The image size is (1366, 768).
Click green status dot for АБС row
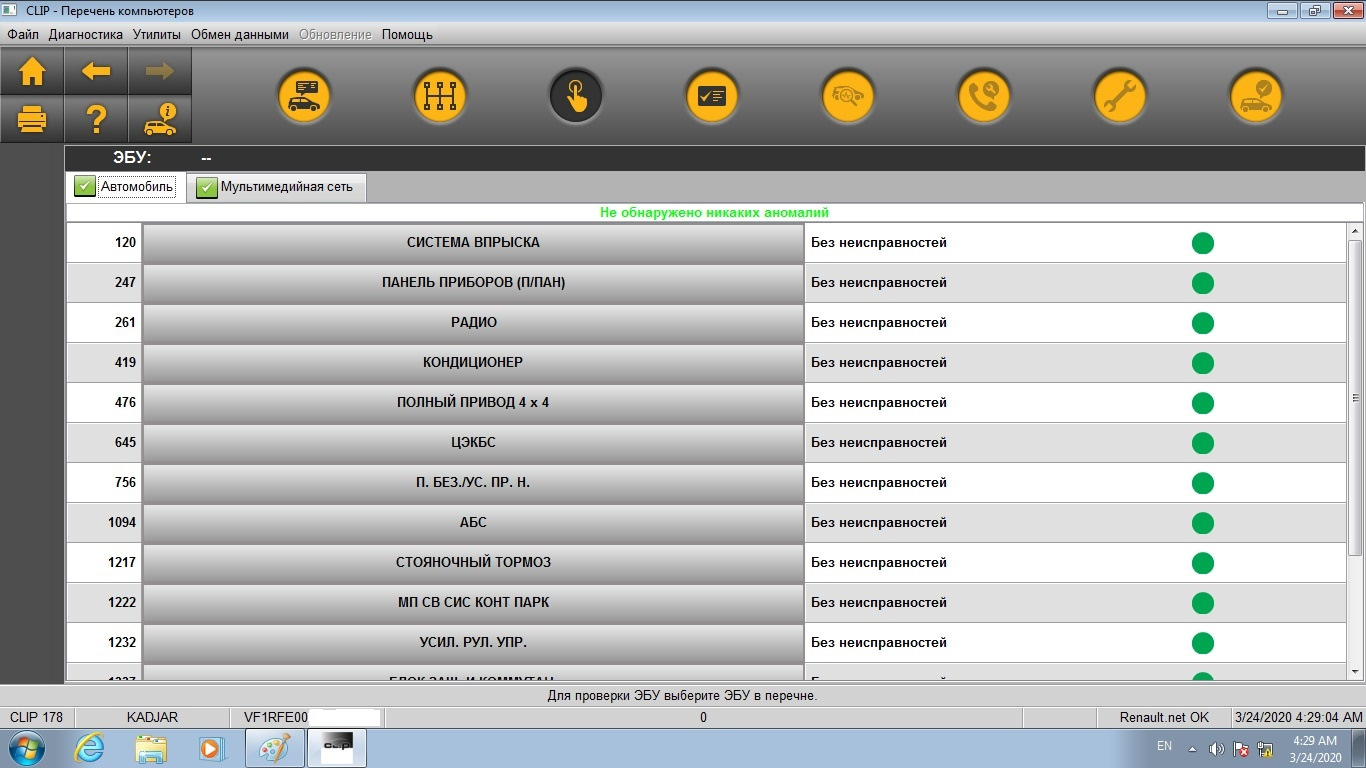pyautogui.click(x=1203, y=523)
